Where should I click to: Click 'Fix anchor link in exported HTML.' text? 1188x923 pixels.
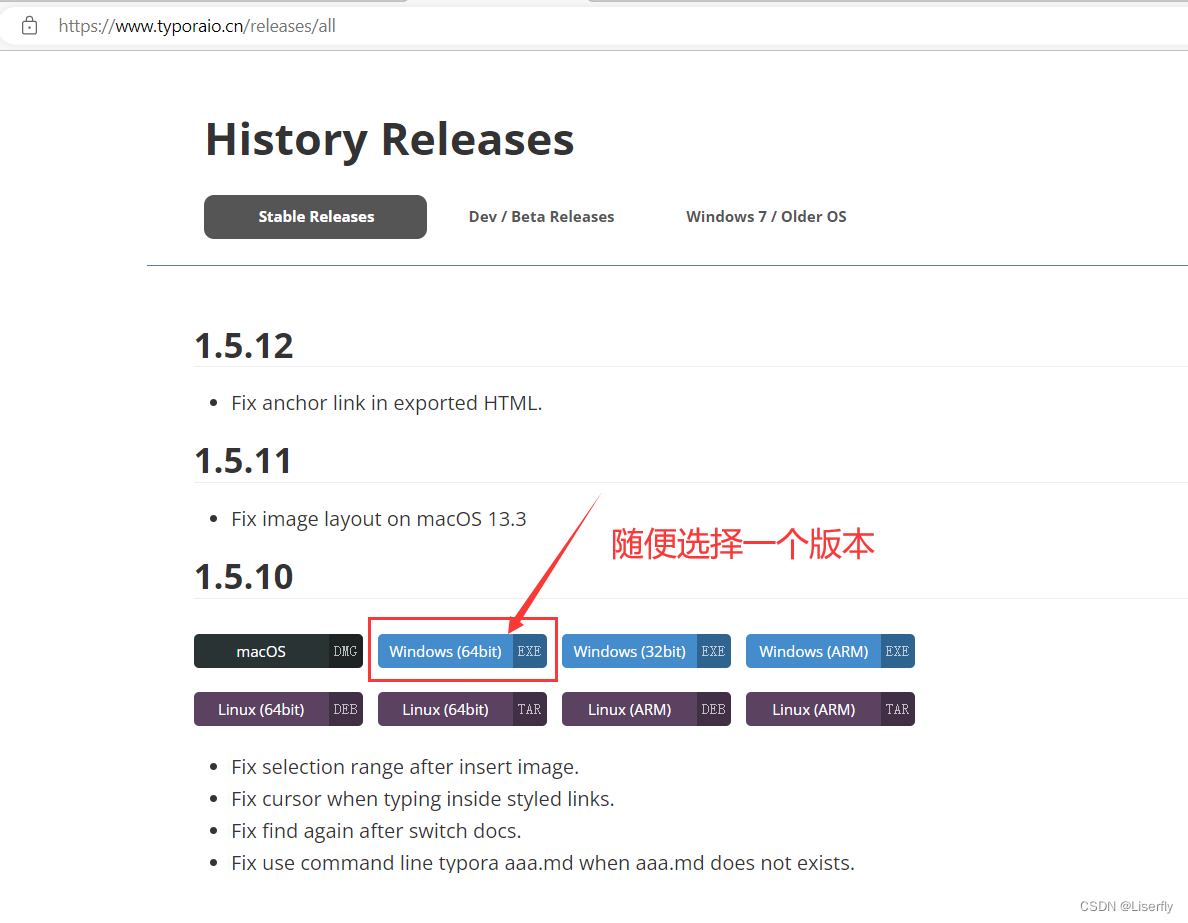click(386, 403)
